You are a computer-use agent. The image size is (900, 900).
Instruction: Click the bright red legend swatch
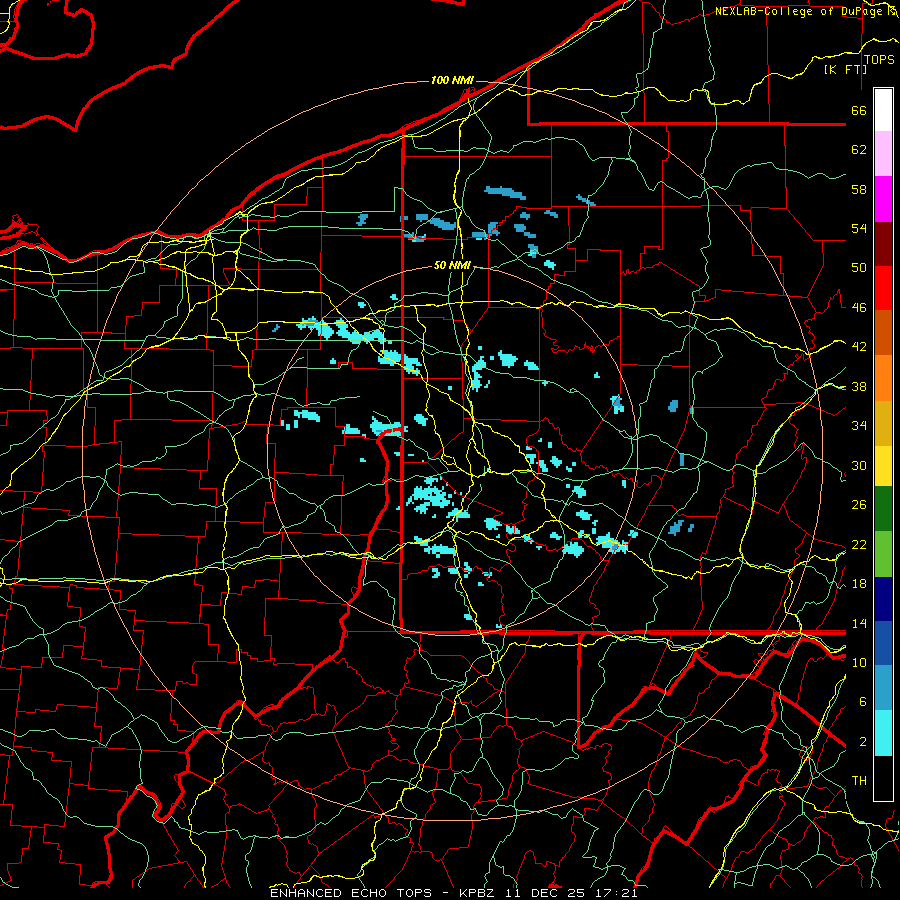coord(883,288)
